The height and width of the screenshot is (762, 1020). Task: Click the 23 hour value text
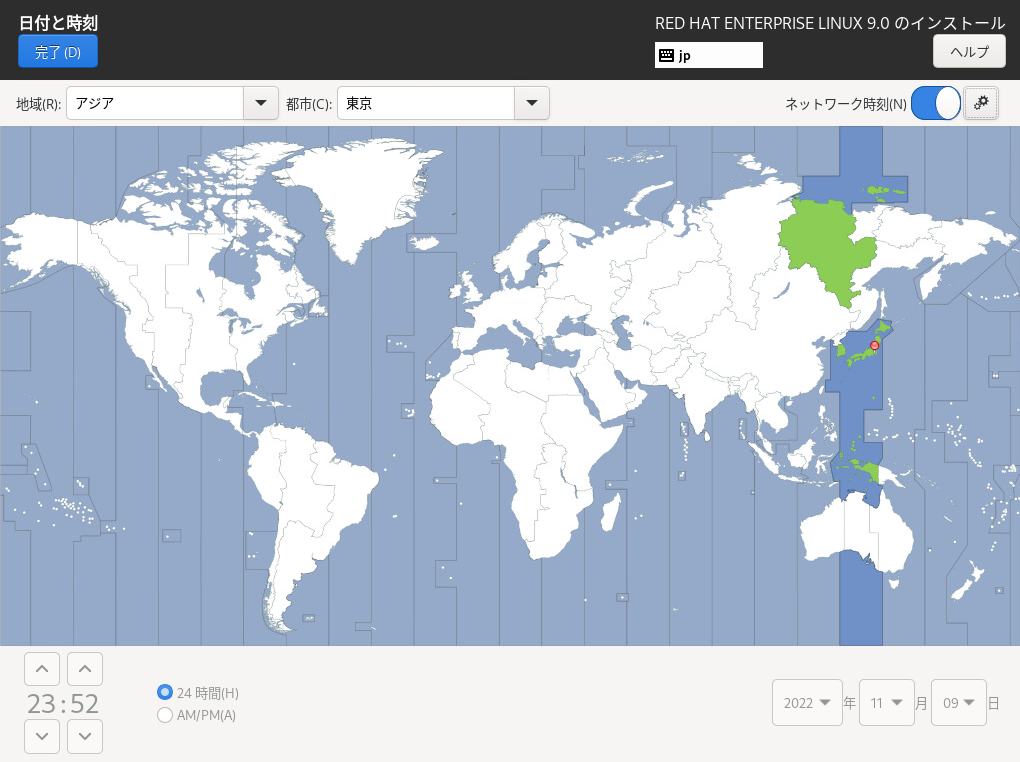click(x=41, y=703)
